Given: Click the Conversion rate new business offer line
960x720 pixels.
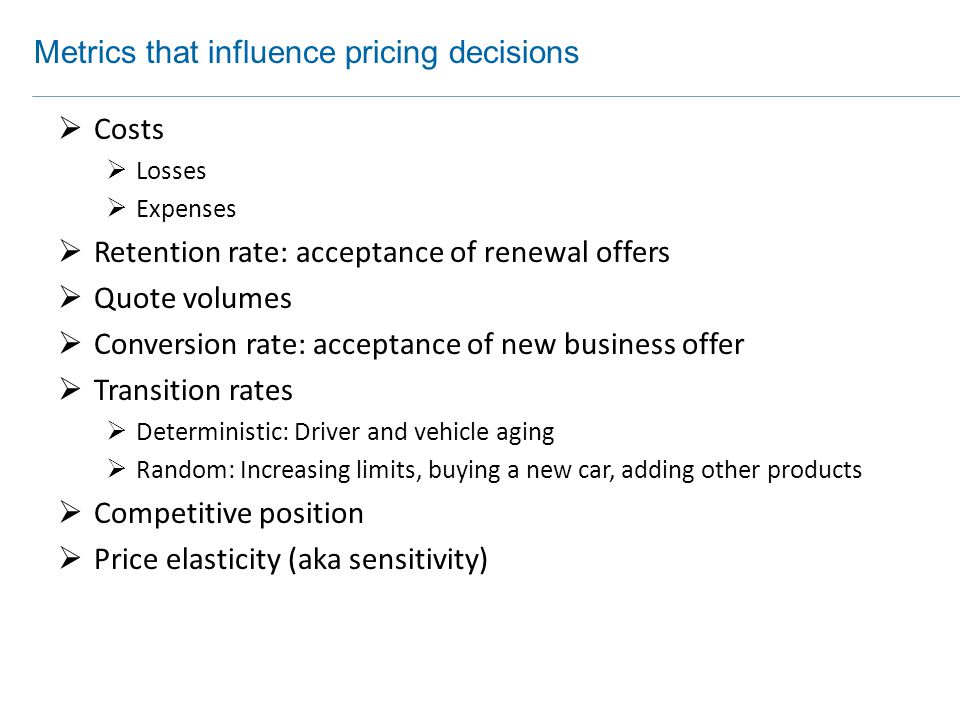Looking at the screenshot, I should 419,345.
